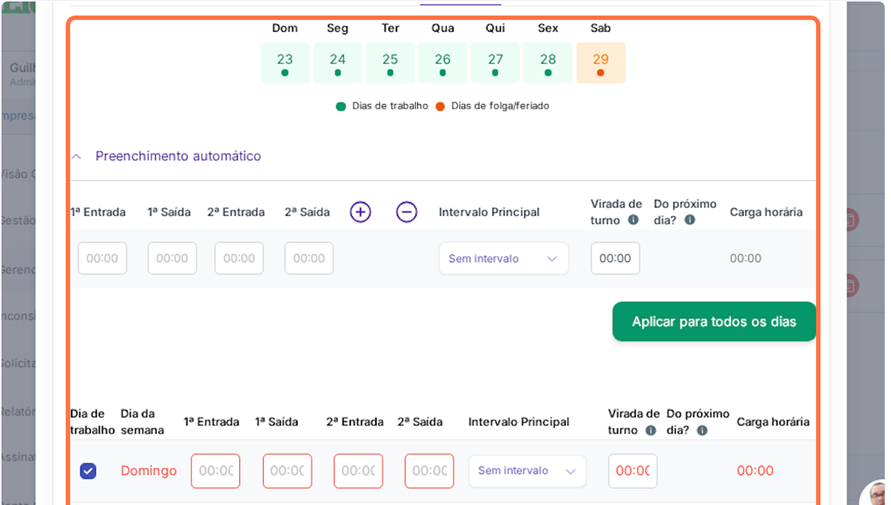Click Friday 28 in the week strip
The height and width of the screenshot is (505, 891).
[548, 63]
